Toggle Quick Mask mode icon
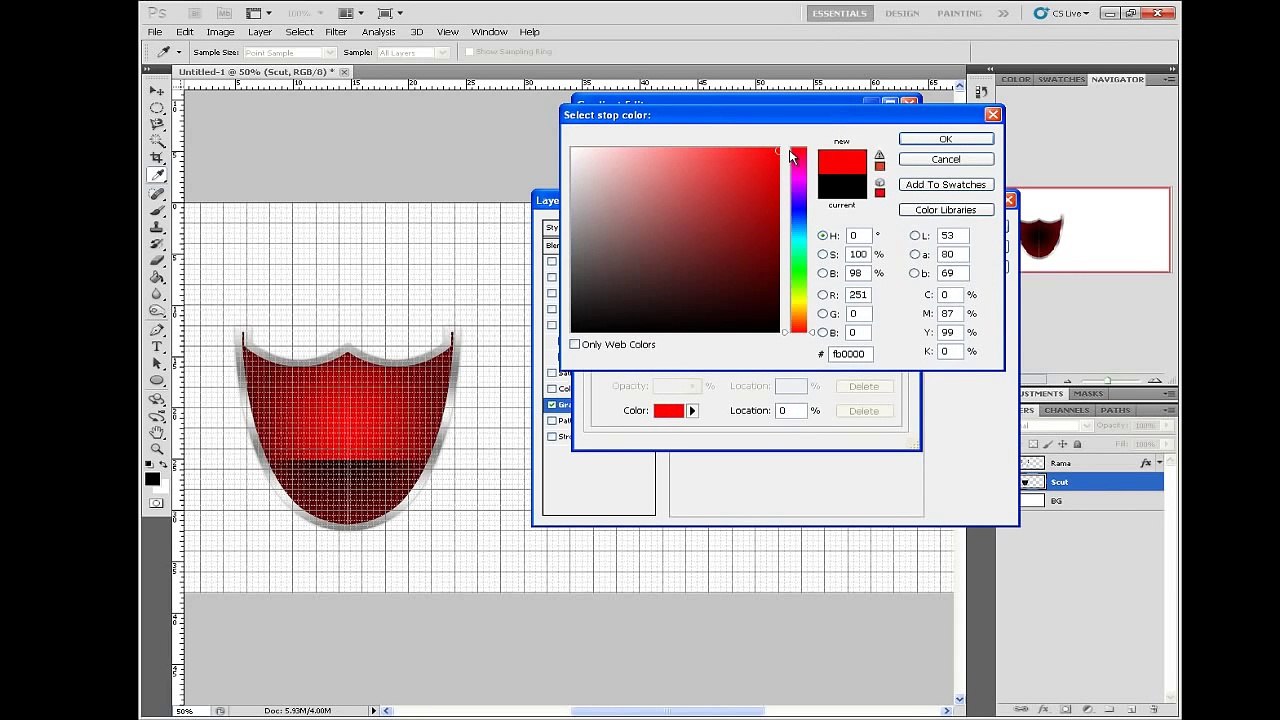The width and height of the screenshot is (1280, 720). point(156,503)
